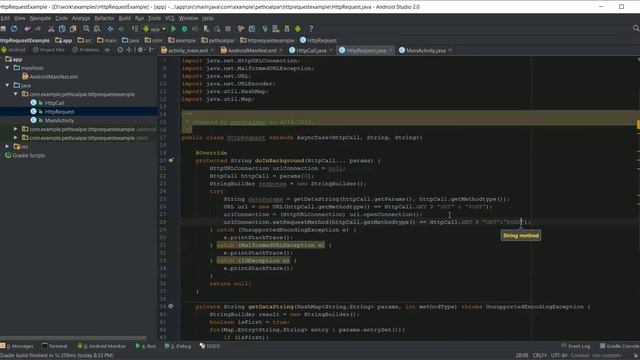Click the Project panel horizontal scrollbar
Image resolution: width=640 pixels, height=360 pixels.
(x=73, y=338)
